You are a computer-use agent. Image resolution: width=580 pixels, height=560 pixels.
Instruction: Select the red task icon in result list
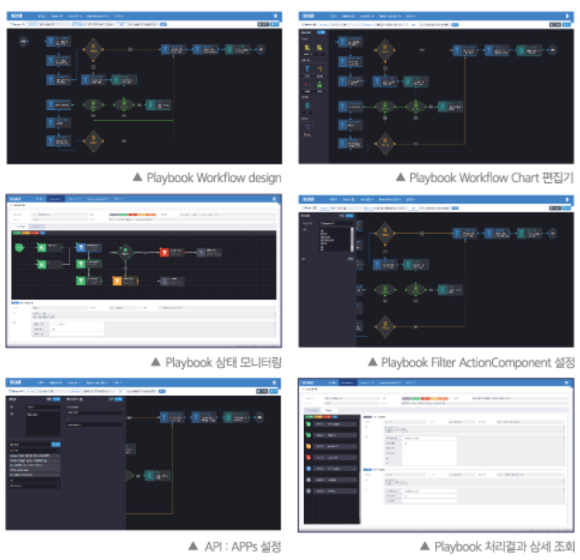(x=308, y=457)
